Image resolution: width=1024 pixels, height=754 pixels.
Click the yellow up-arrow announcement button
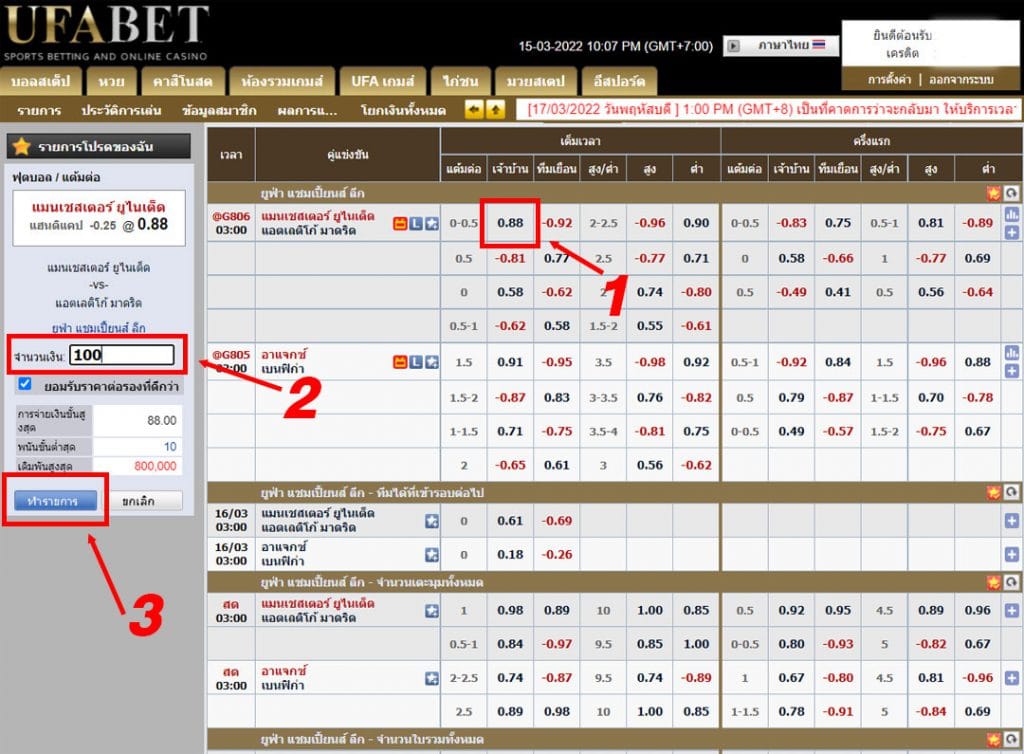pyautogui.click(x=496, y=110)
